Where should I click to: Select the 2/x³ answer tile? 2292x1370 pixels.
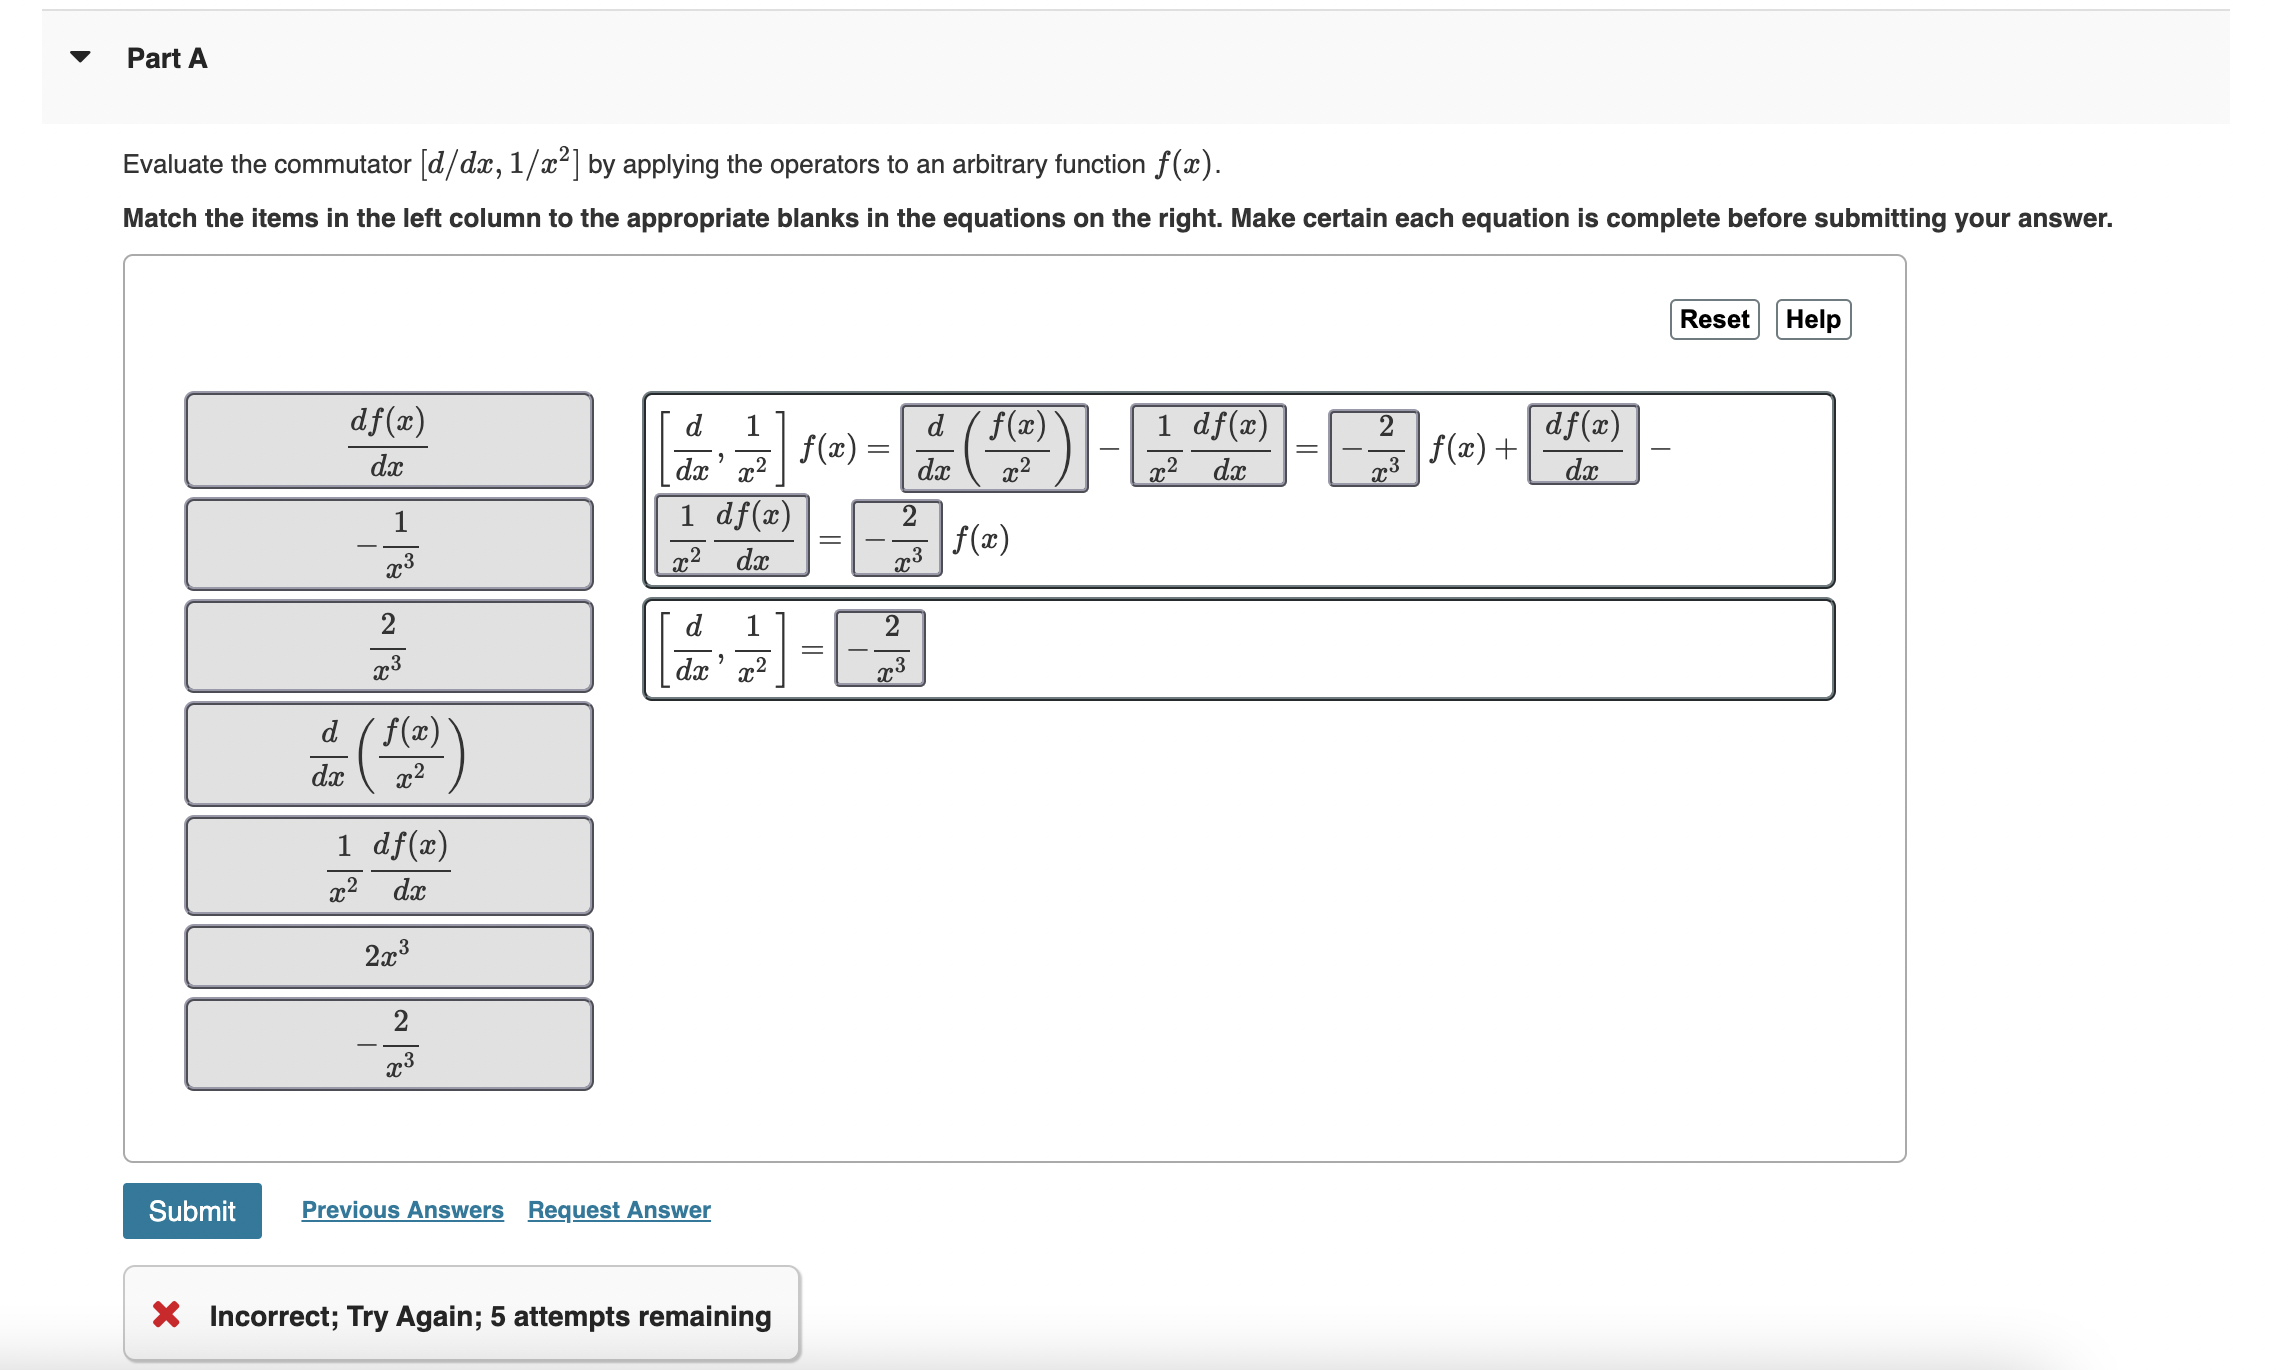[388, 645]
